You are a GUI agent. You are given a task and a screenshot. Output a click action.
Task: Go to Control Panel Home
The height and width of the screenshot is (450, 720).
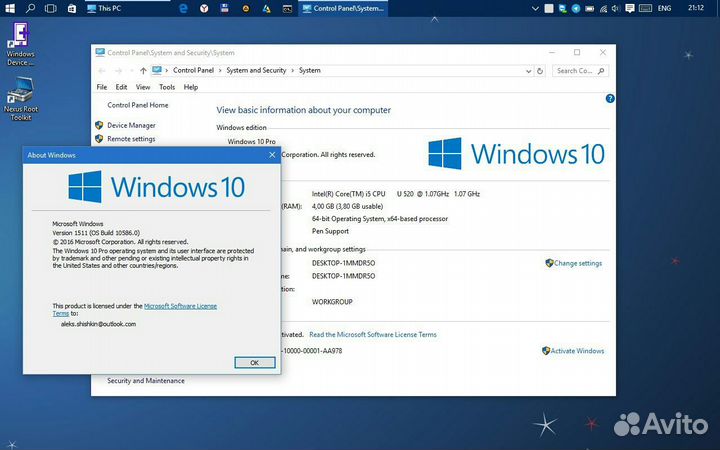click(138, 105)
